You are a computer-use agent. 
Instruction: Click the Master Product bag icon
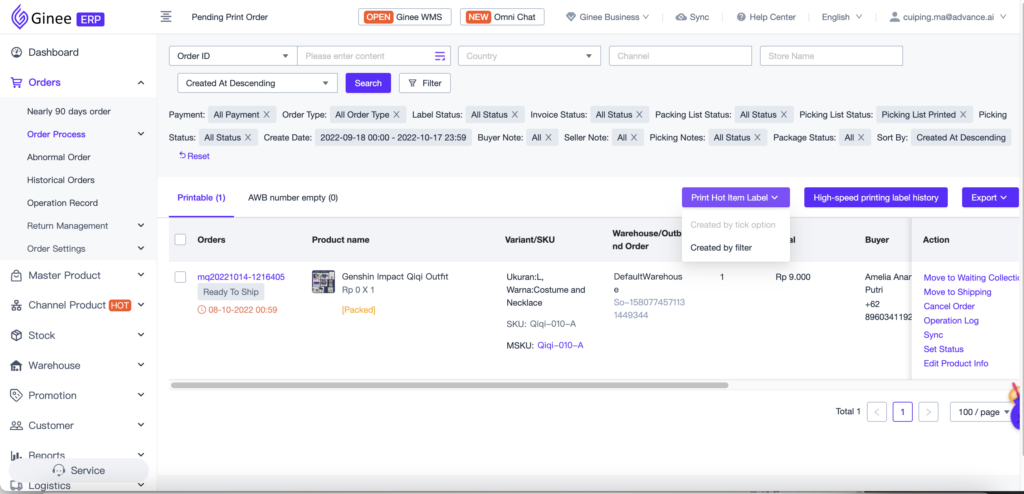tap(16, 276)
